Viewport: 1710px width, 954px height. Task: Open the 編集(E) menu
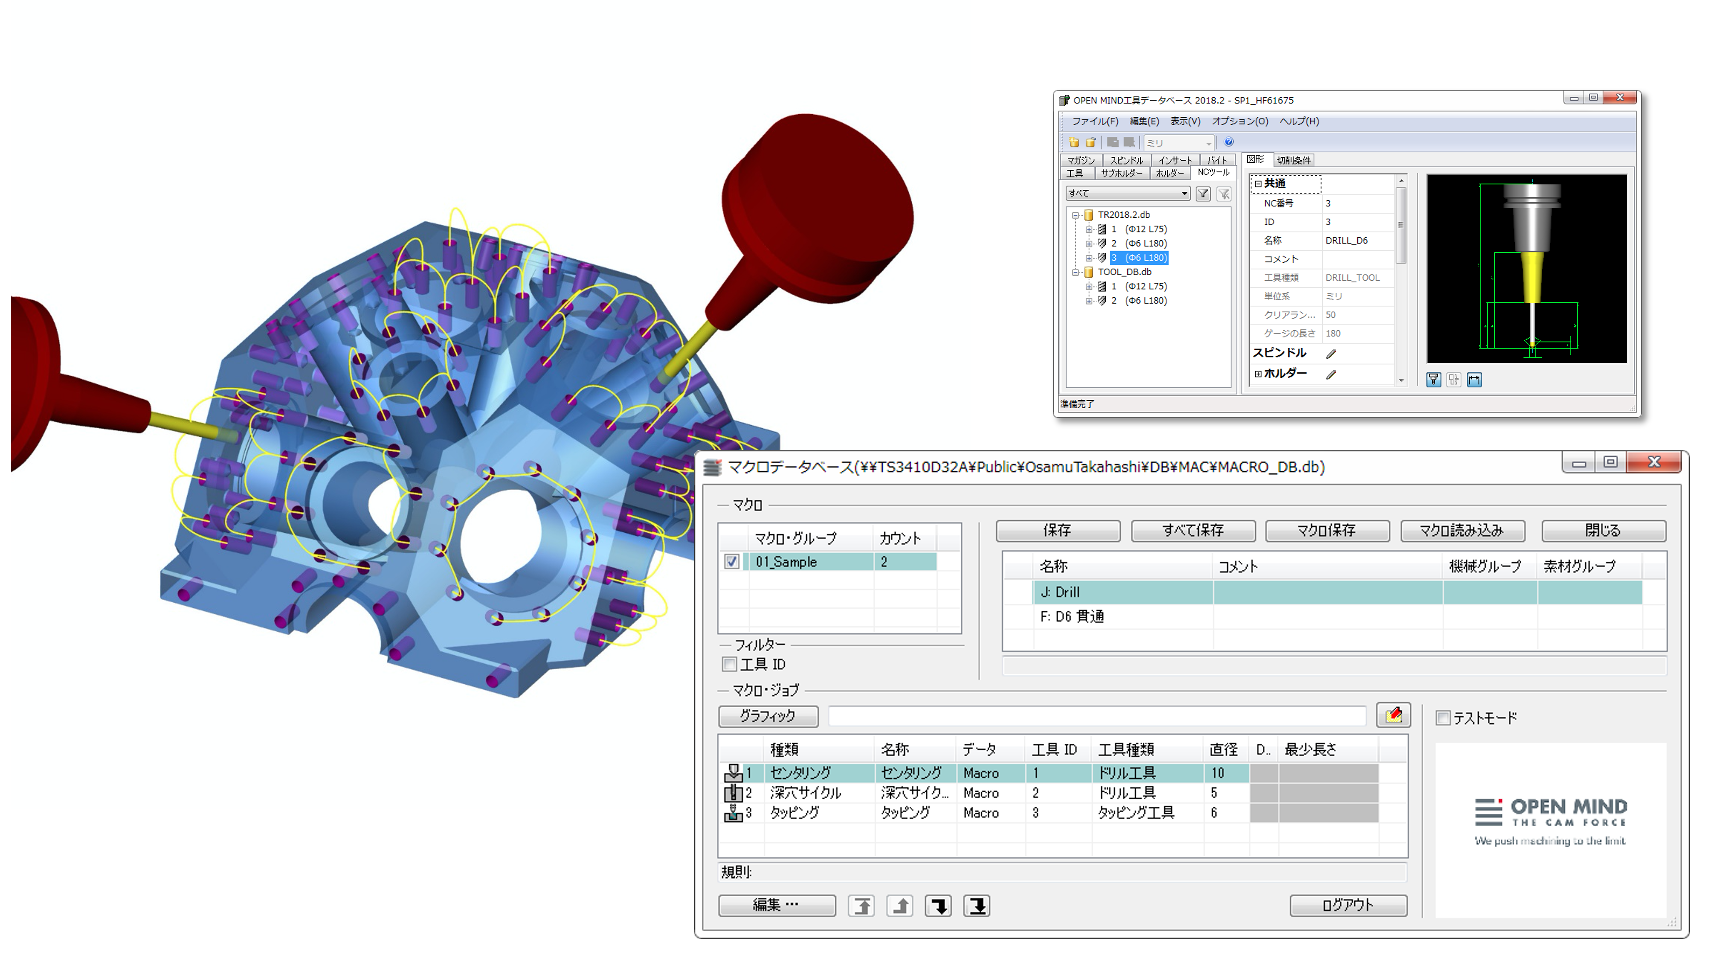pos(1144,121)
